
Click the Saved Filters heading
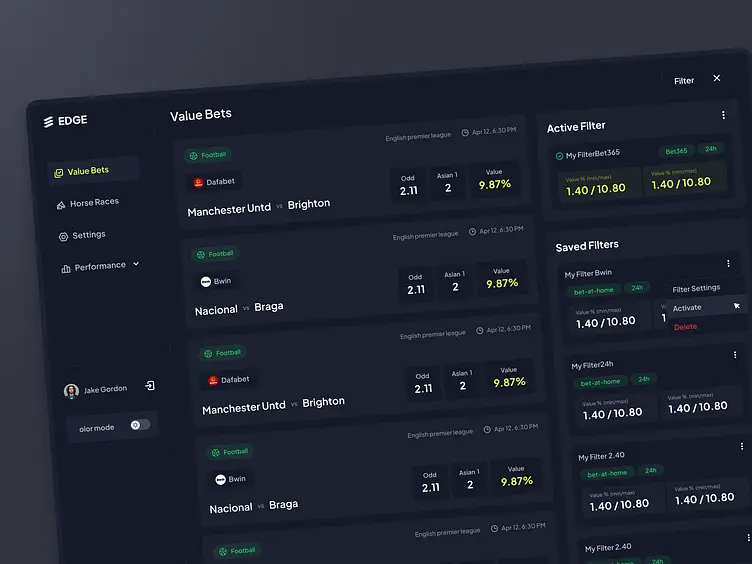(587, 246)
